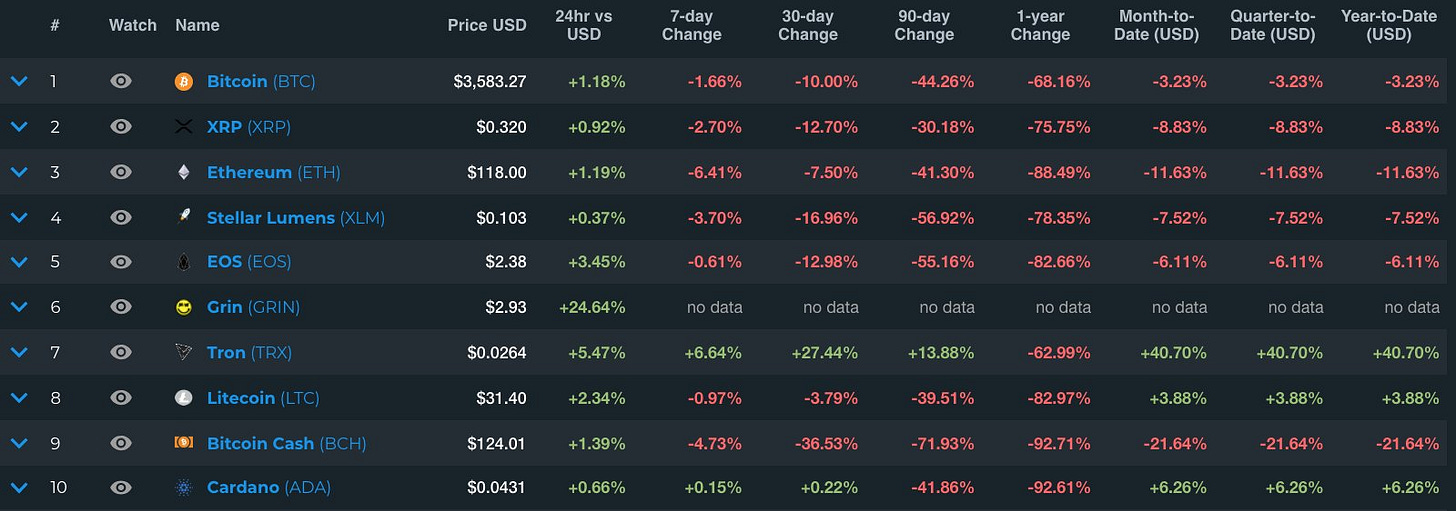Screen dimensions: 1456x511
Task: Click the Stellar Lumens rocket icon
Action: 183,217
